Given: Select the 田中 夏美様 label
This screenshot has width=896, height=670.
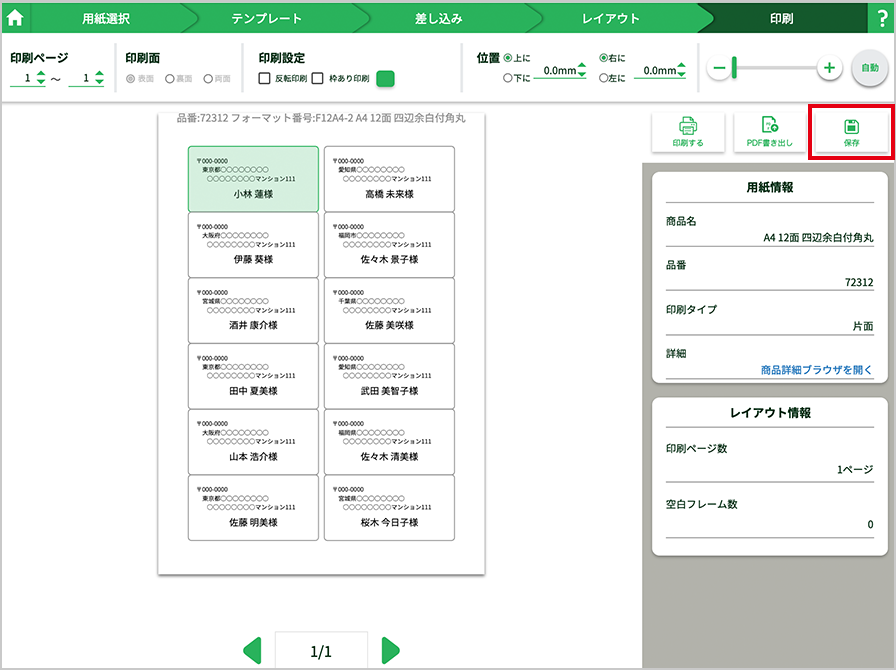Looking at the screenshot, I should 253,376.
